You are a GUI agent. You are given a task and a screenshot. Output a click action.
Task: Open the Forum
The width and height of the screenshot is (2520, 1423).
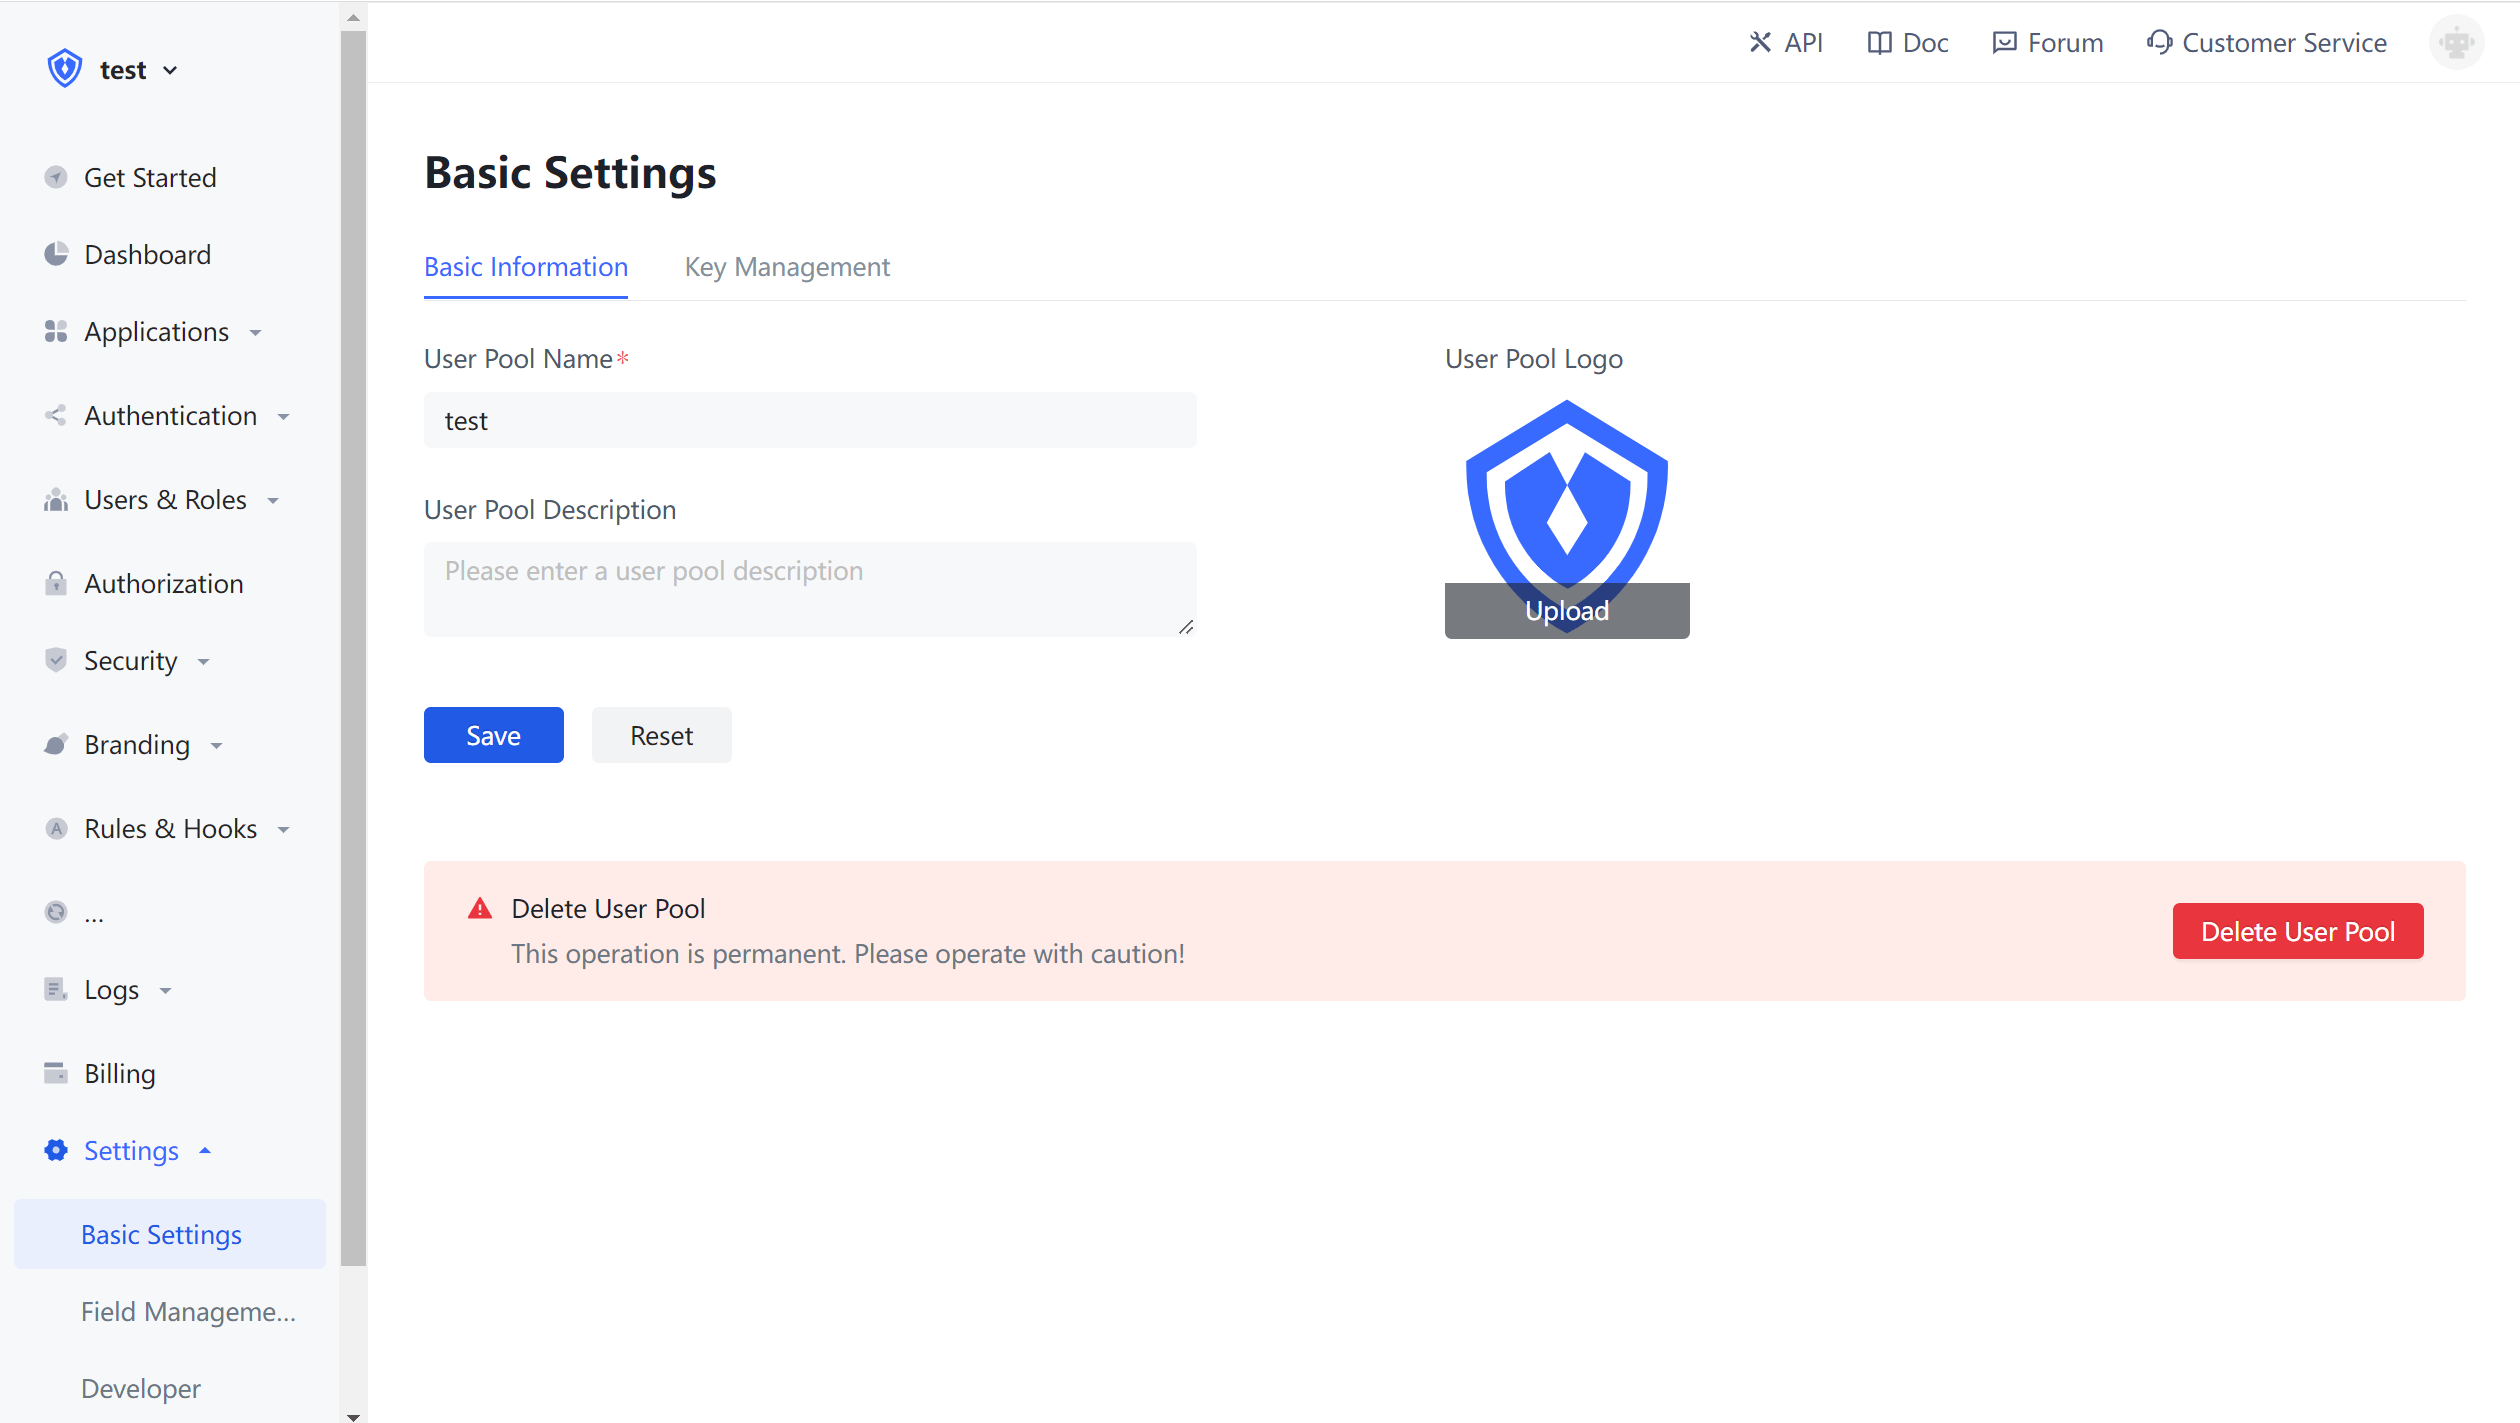(2046, 42)
